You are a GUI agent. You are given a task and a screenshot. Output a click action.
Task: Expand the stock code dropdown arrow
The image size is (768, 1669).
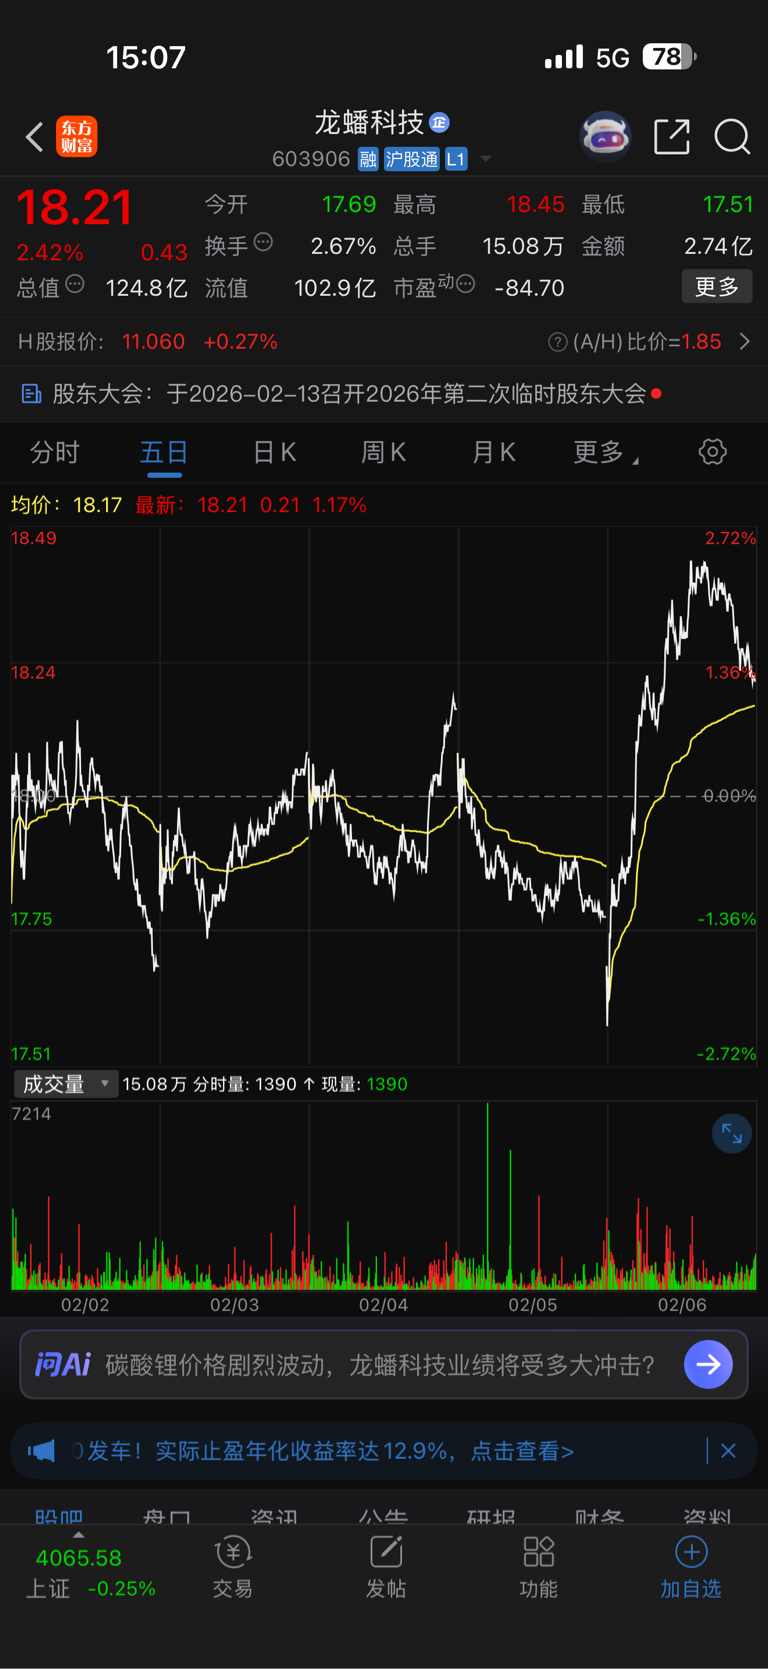point(486,159)
